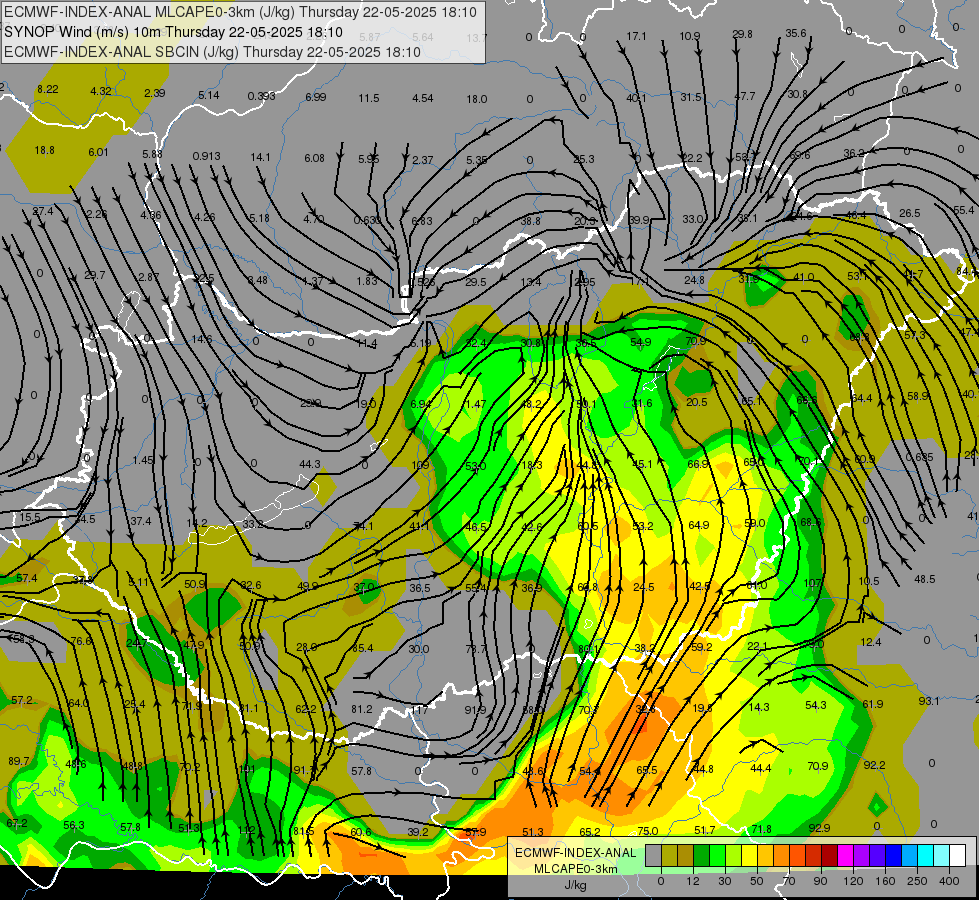The width and height of the screenshot is (979, 900).
Task: Click the map value 67.2
Action: (x=17, y=823)
